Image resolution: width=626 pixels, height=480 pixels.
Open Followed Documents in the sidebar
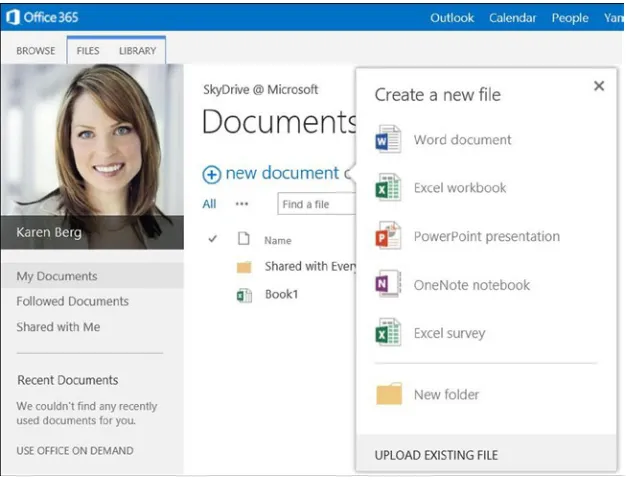pos(72,301)
